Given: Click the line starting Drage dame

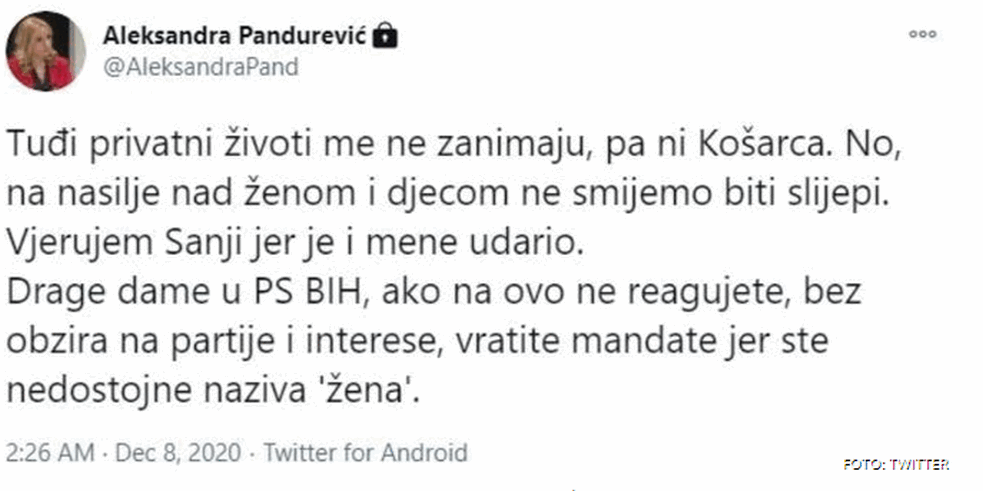Looking at the screenshot, I should pos(433,295).
